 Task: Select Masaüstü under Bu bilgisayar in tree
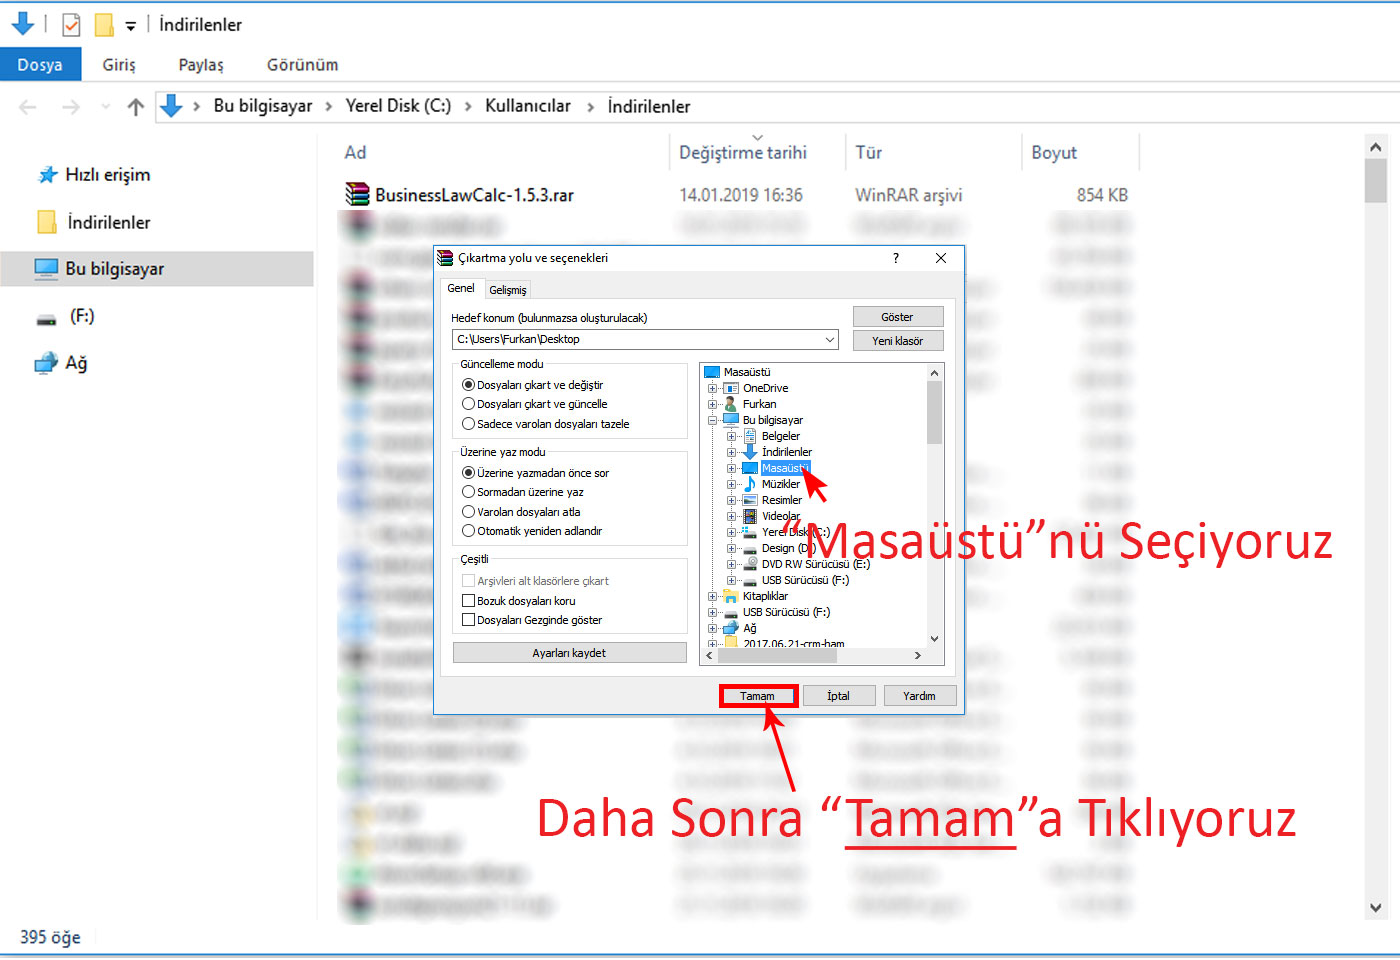784,468
